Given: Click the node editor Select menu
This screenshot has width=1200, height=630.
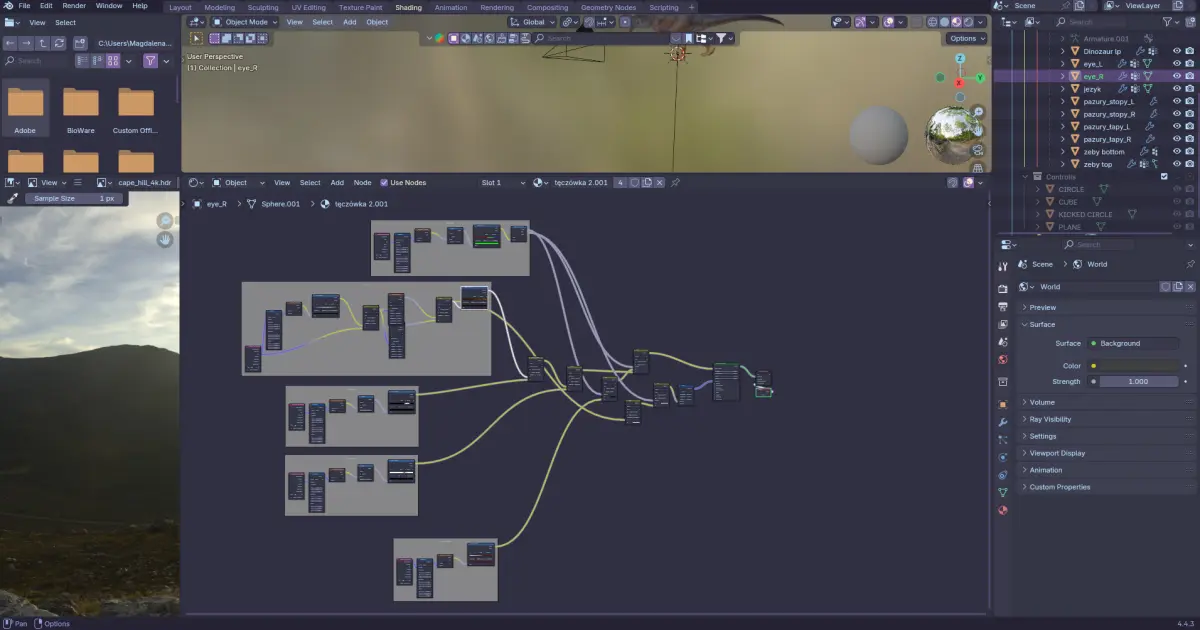Looking at the screenshot, I should tap(311, 183).
